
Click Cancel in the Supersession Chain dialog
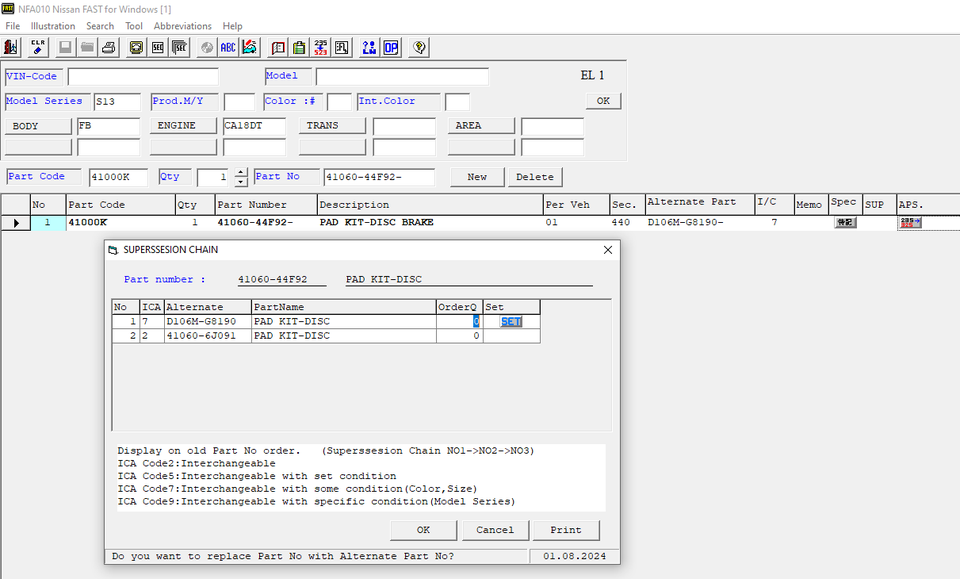(x=495, y=530)
